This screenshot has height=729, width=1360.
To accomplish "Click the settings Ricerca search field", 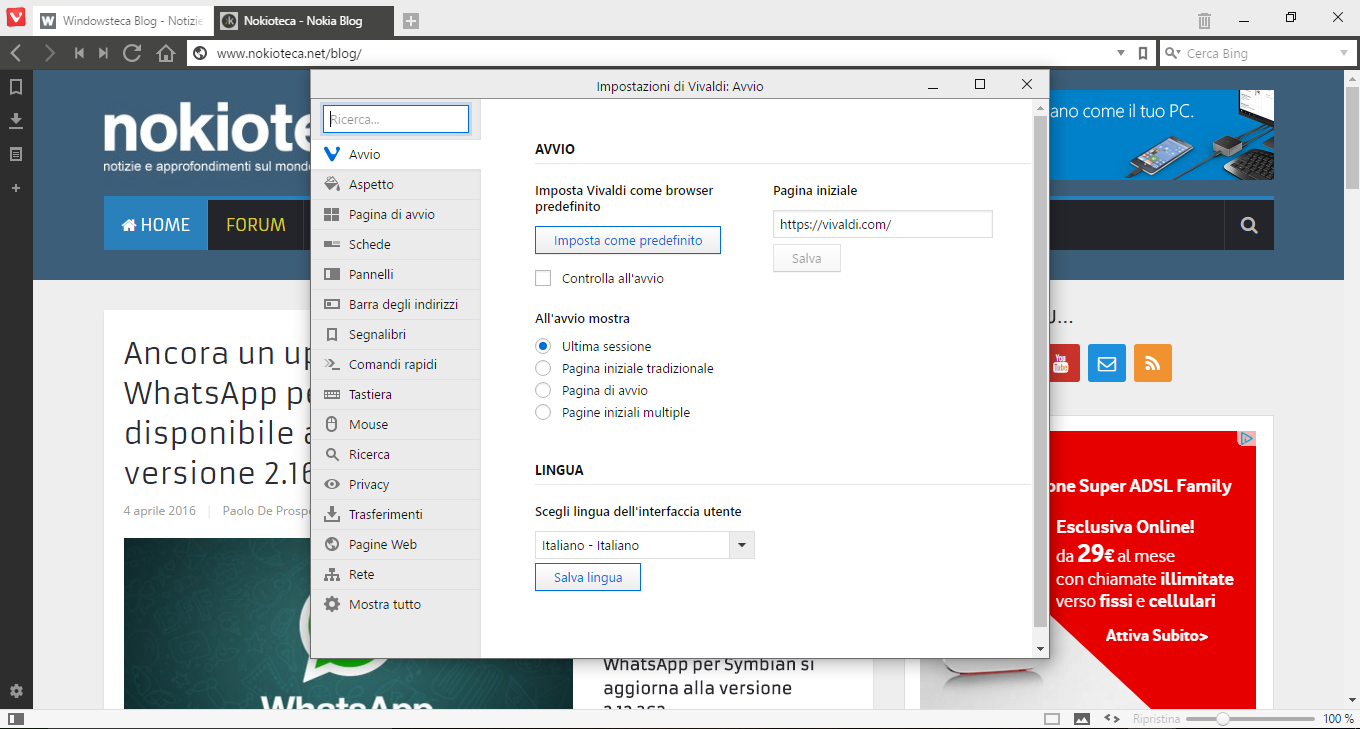I will 396,119.
